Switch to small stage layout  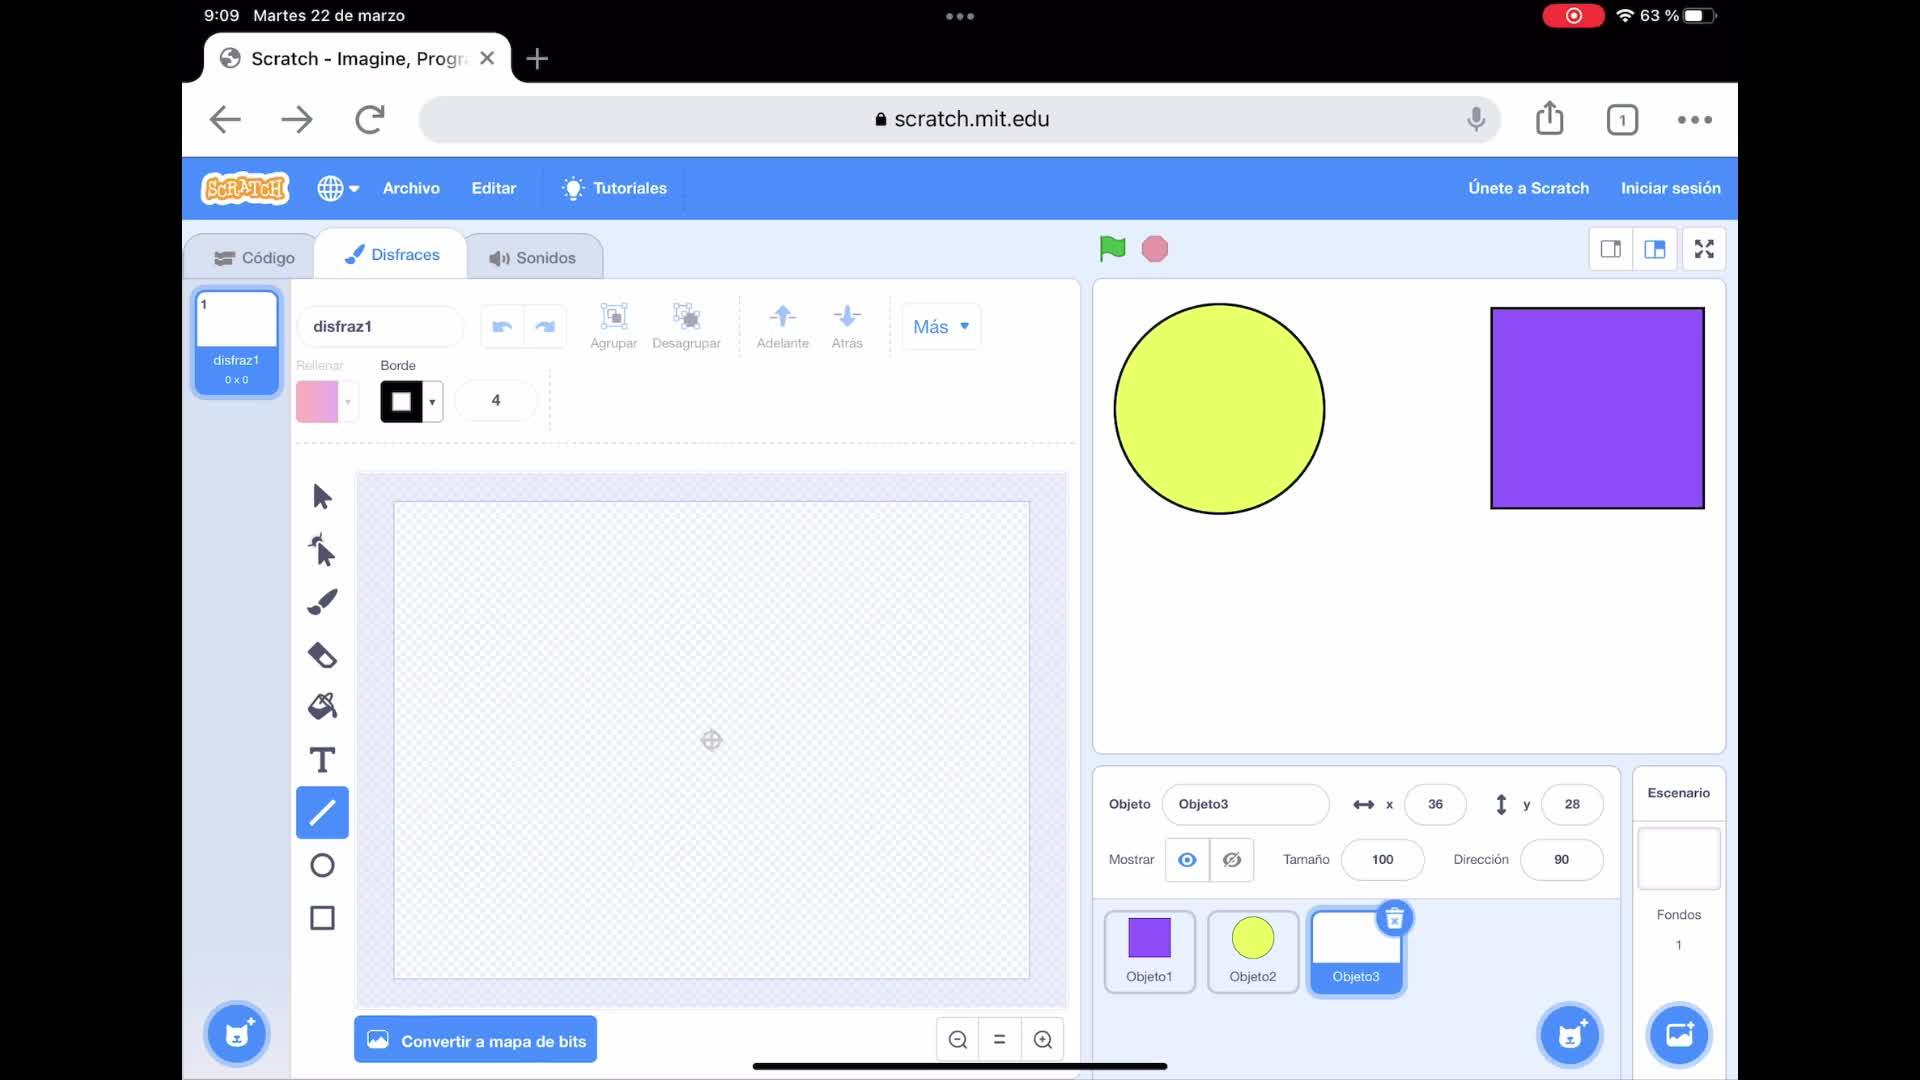coord(1610,249)
